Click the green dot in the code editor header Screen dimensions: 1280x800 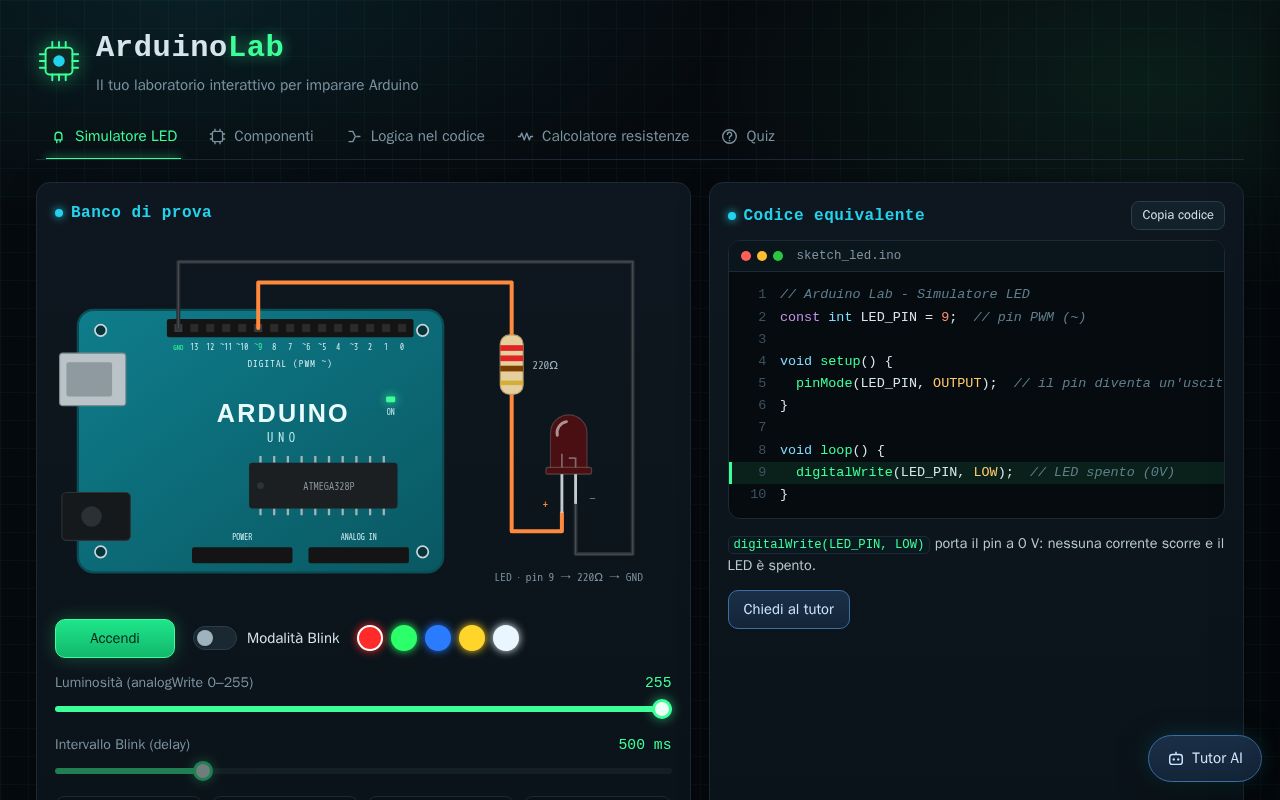click(778, 256)
